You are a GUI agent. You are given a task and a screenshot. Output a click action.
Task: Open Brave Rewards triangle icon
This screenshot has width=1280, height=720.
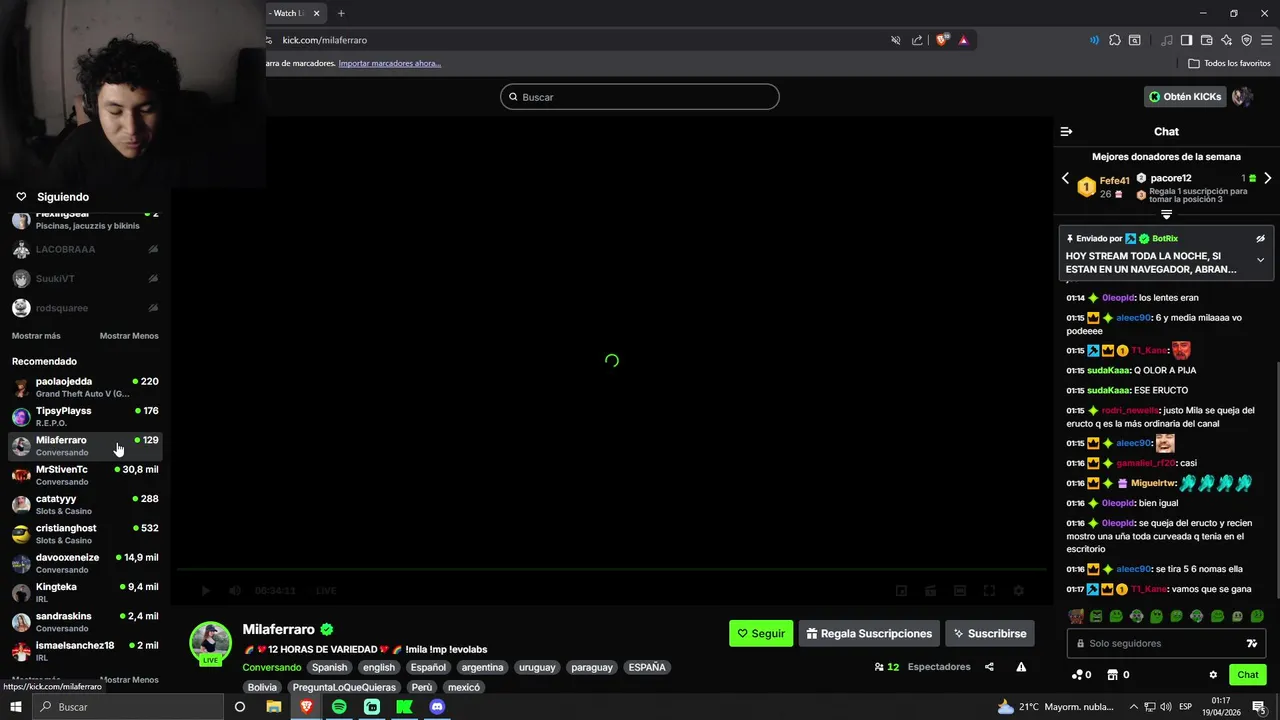(x=963, y=40)
